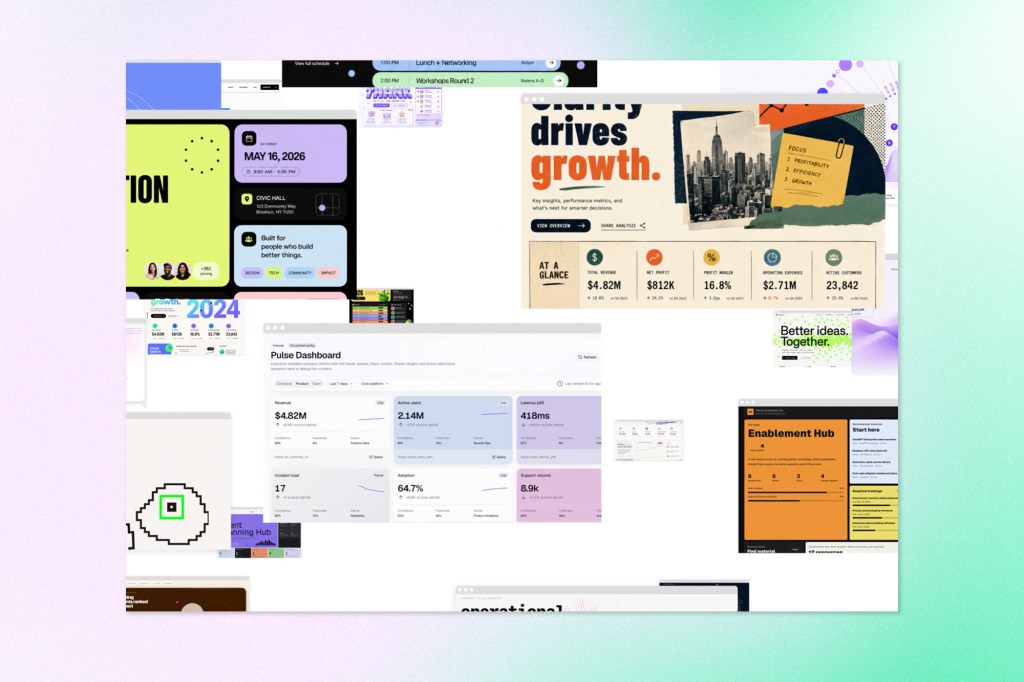
Task: Click the 23,842 Active Customers value
Action: (x=842, y=285)
